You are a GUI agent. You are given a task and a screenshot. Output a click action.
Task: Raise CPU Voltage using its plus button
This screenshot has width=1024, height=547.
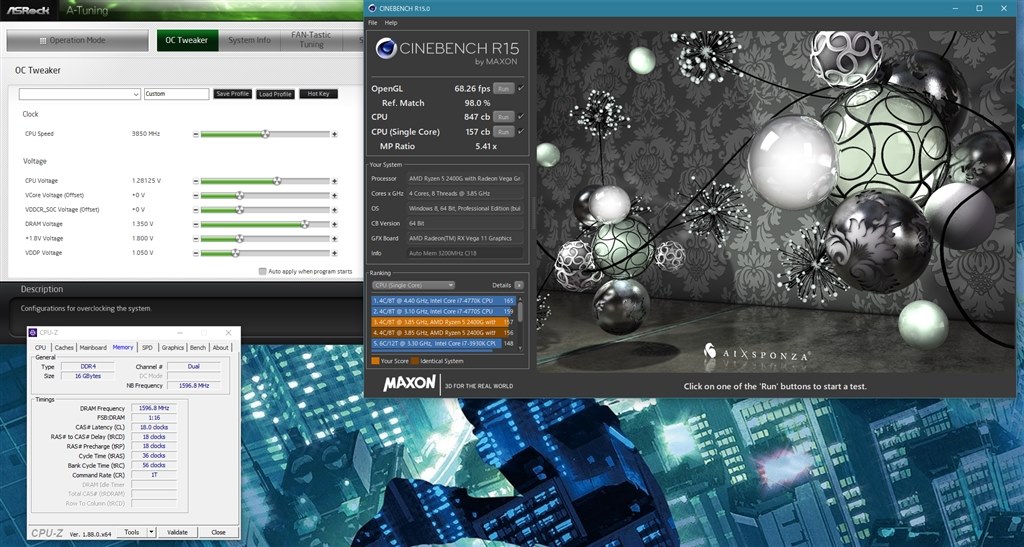(334, 181)
